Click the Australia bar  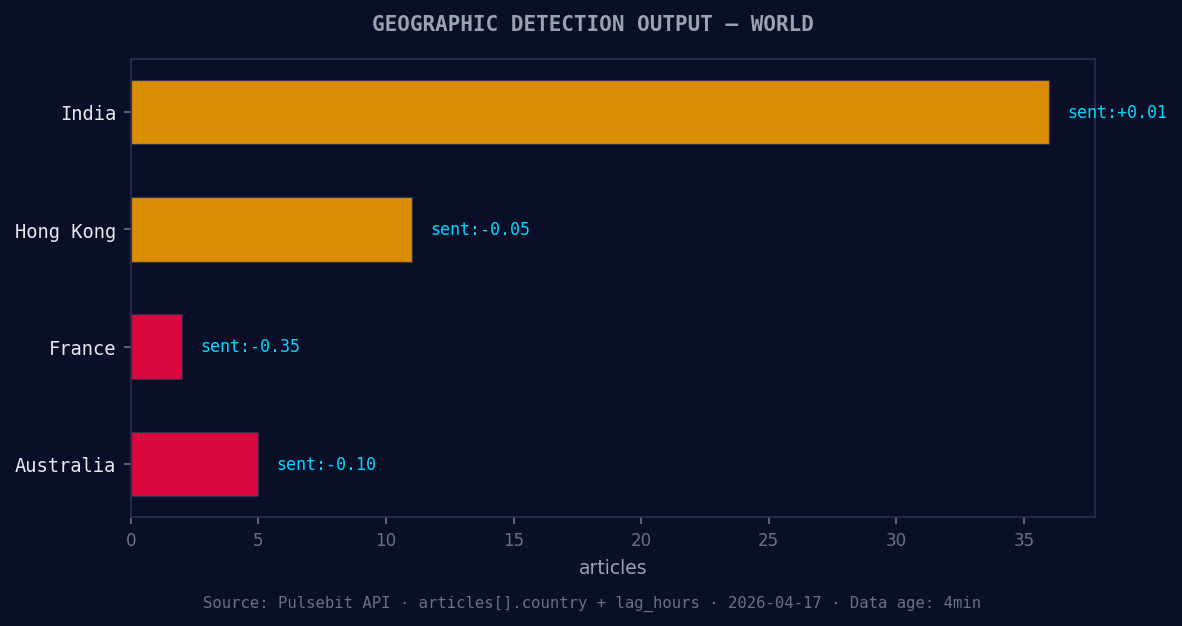coord(194,464)
